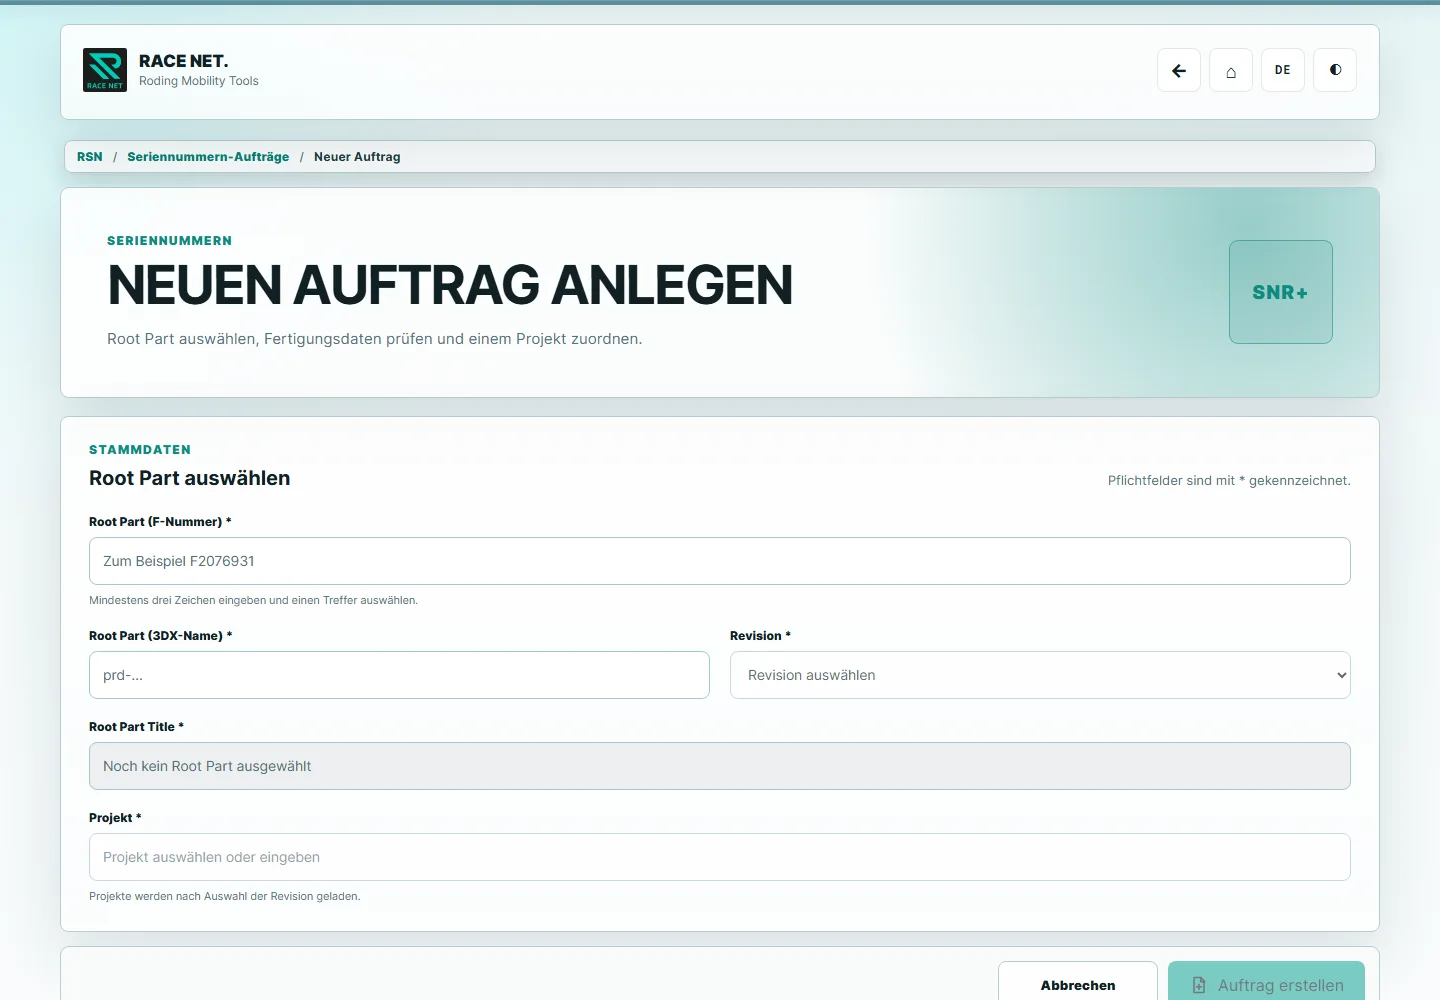The height and width of the screenshot is (1000, 1440).
Task: Click the Root Part Title label
Action: click(x=136, y=727)
